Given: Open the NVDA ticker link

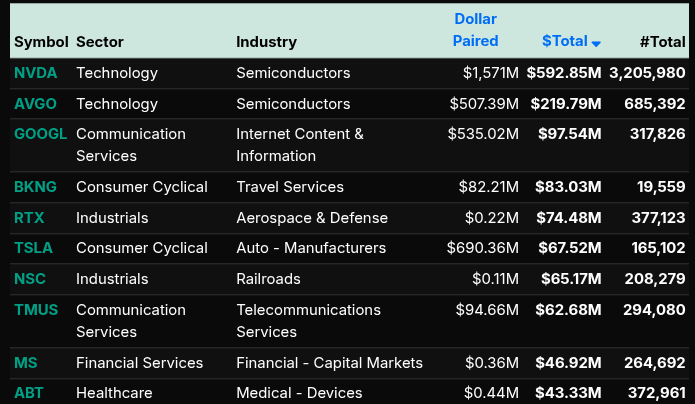Looking at the screenshot, I should (x=35, y=73).
